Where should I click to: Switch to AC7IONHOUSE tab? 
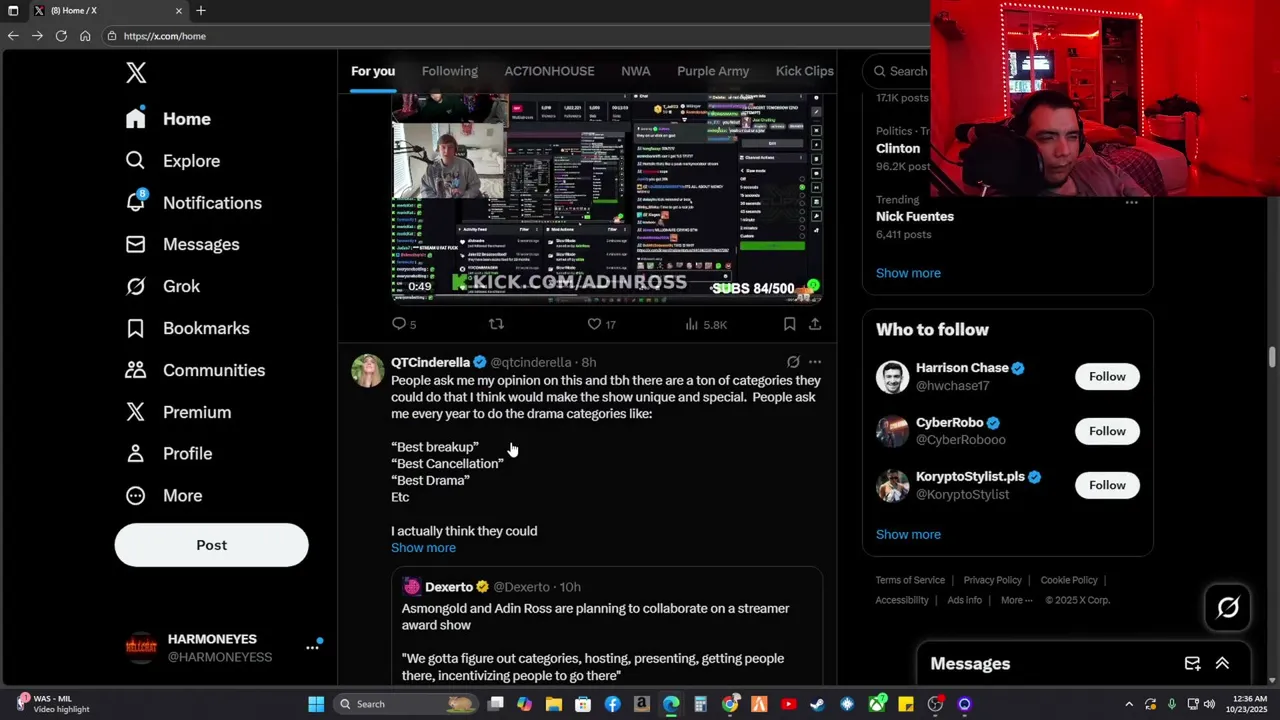[549, 71]
